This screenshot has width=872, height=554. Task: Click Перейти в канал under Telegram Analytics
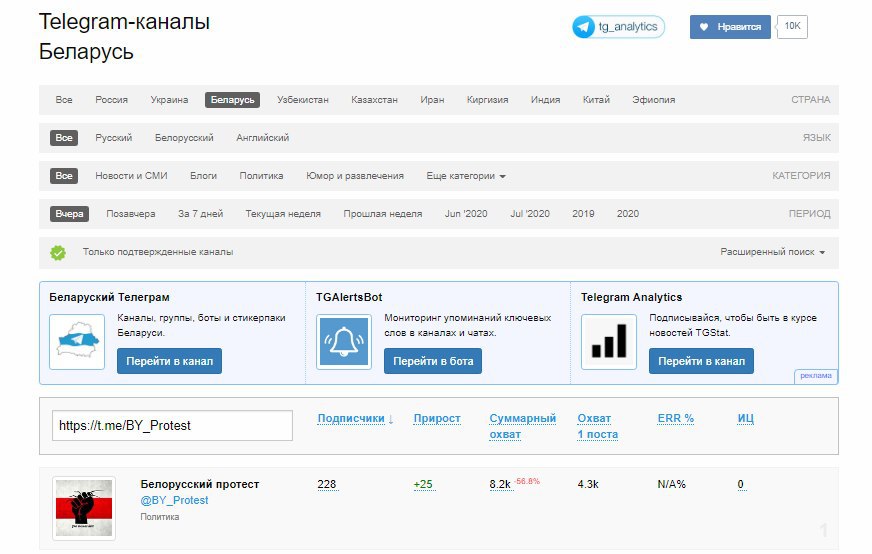point(701,361)
